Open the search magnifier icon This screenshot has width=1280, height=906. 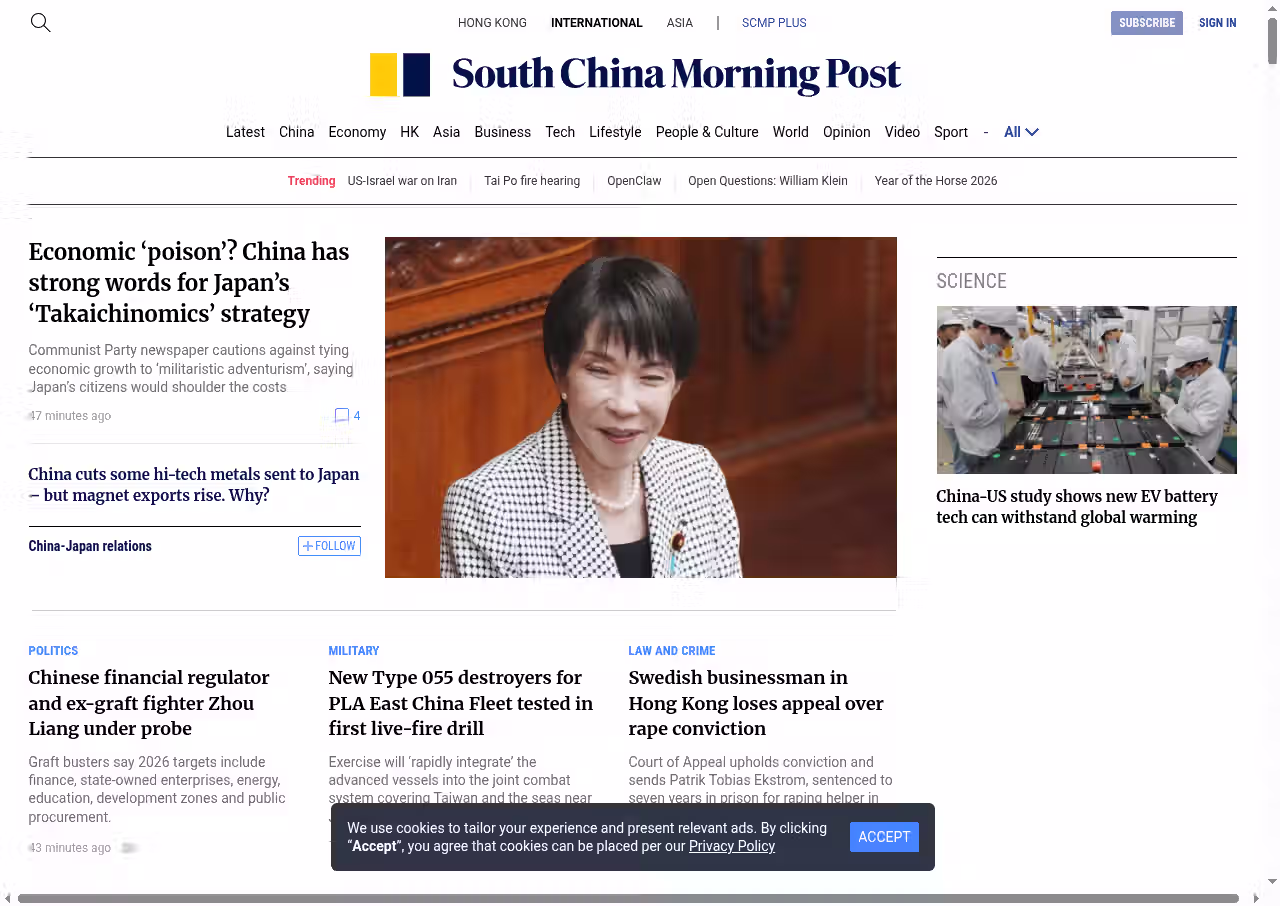40,22
